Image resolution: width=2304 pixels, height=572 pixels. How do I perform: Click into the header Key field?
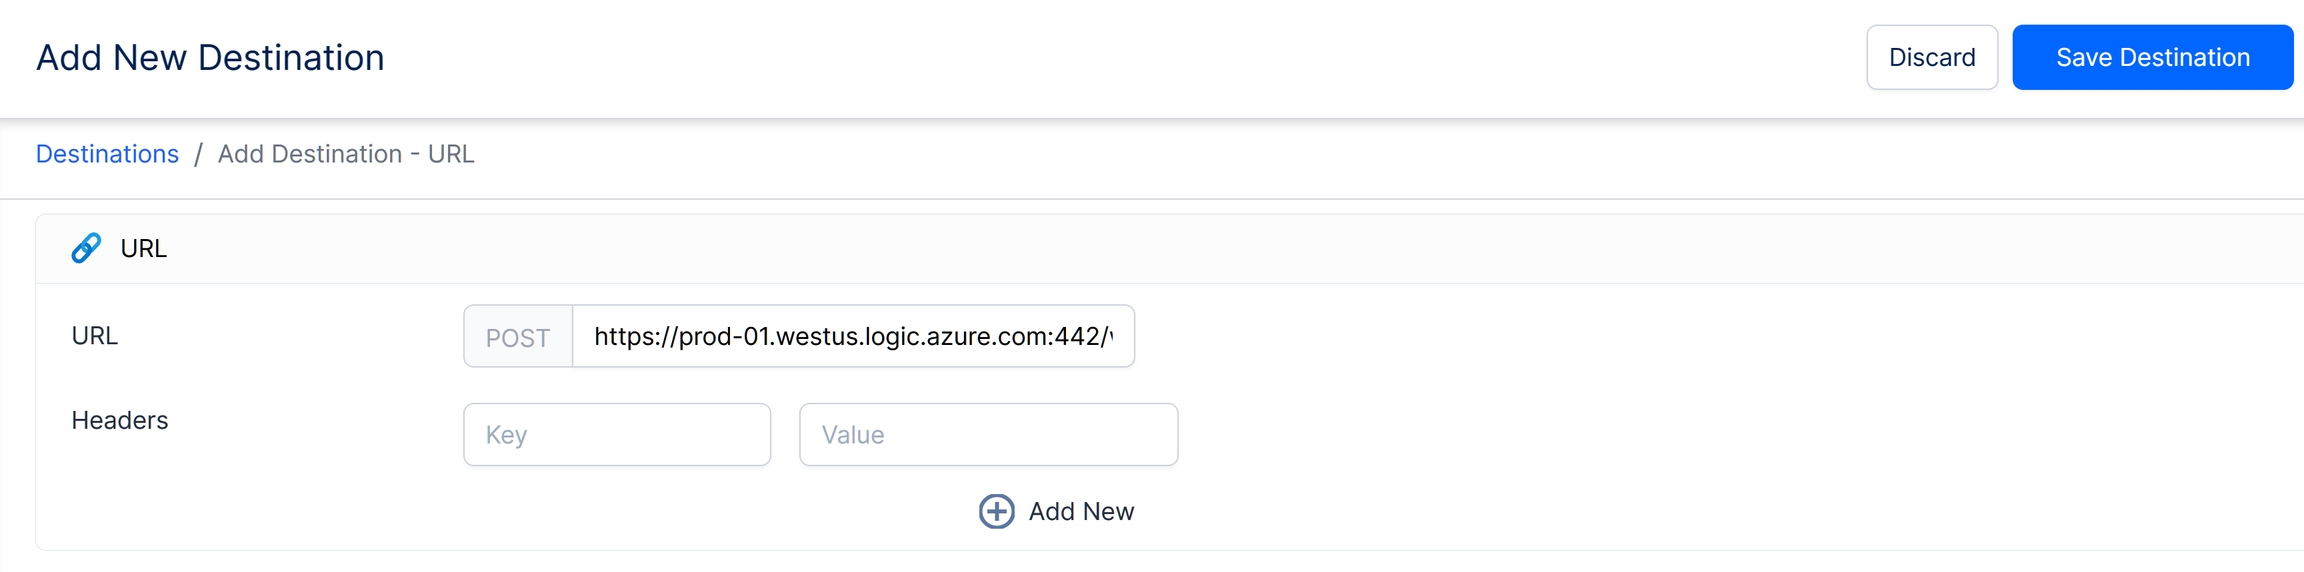click(x=617, y=435)
